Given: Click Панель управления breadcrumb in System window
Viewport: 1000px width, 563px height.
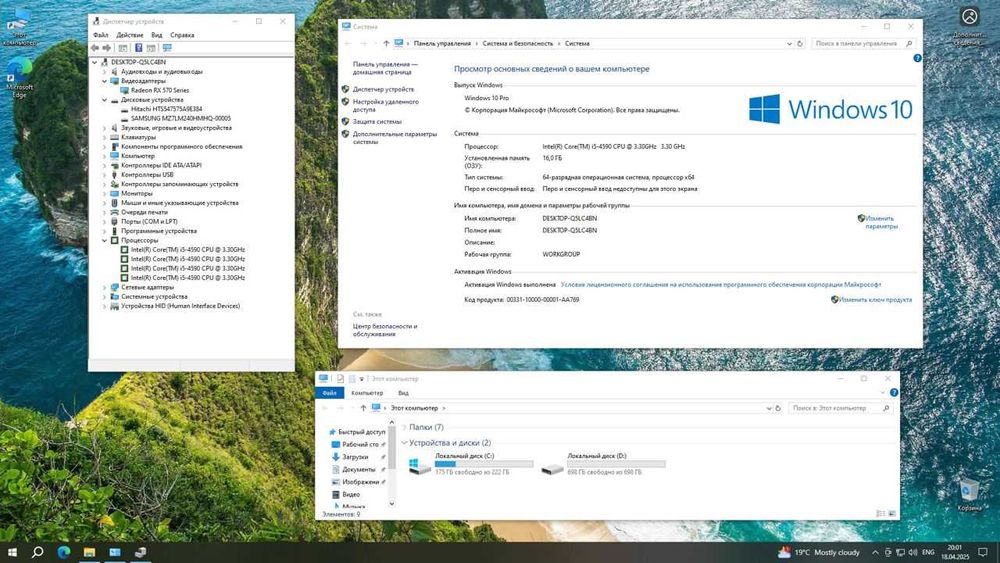Looking at the screenshot, I should tap(441, 44).
